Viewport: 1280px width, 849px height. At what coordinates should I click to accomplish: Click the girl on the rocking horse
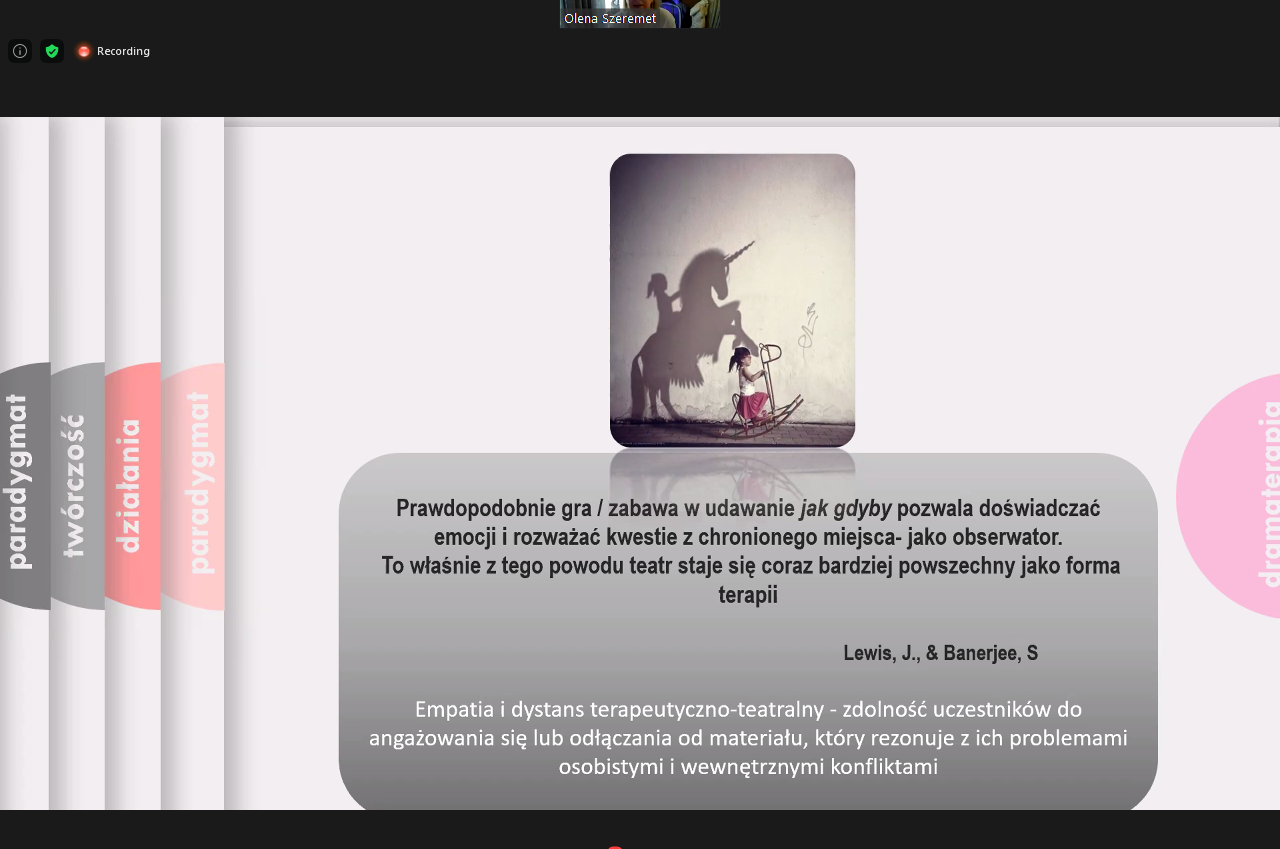point(765,392)
